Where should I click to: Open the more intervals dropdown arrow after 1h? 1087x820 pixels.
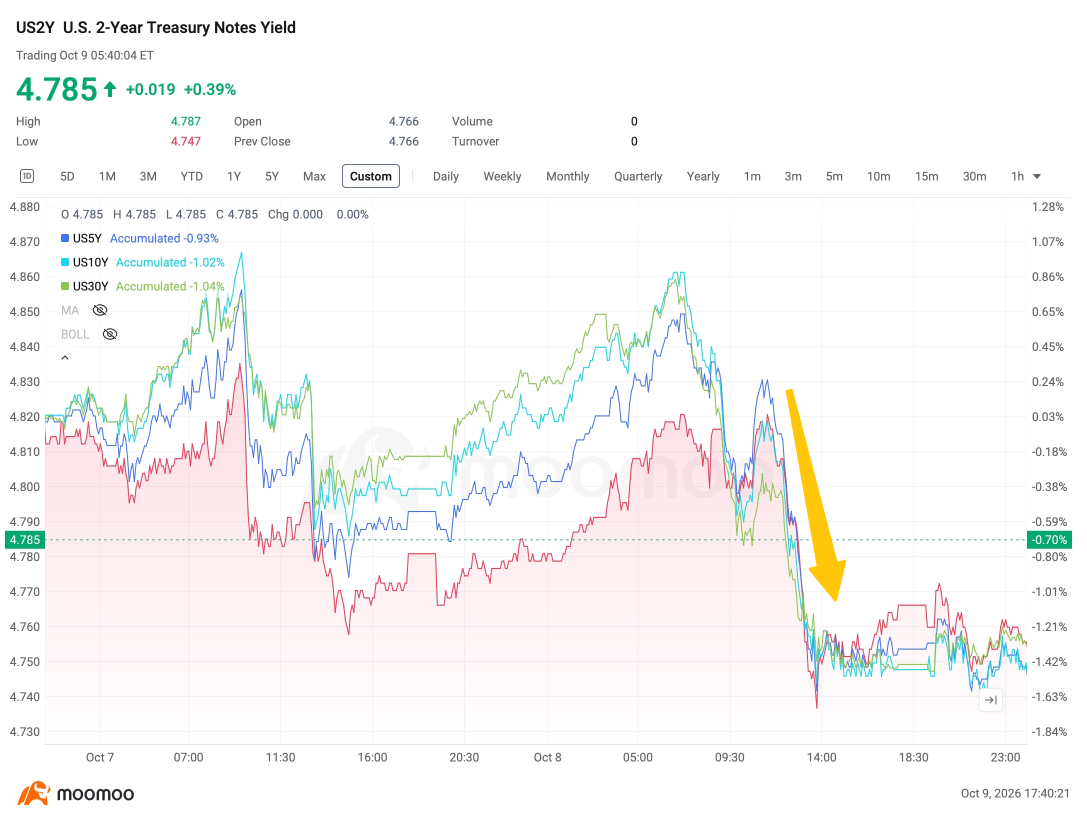click(1037, 177)
